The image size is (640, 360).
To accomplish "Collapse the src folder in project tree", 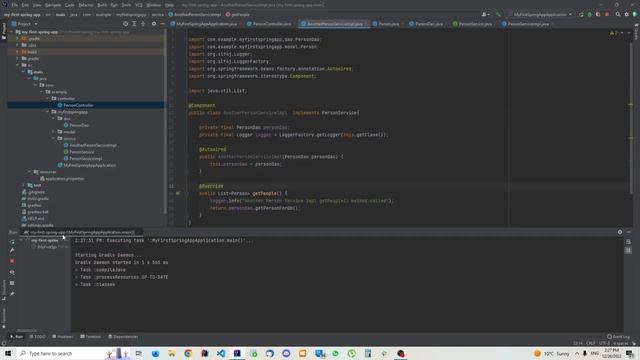I will 18,65.
